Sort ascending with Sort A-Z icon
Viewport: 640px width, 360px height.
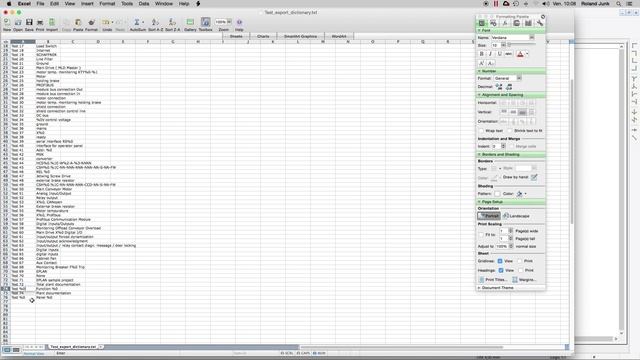coord(156,23)
